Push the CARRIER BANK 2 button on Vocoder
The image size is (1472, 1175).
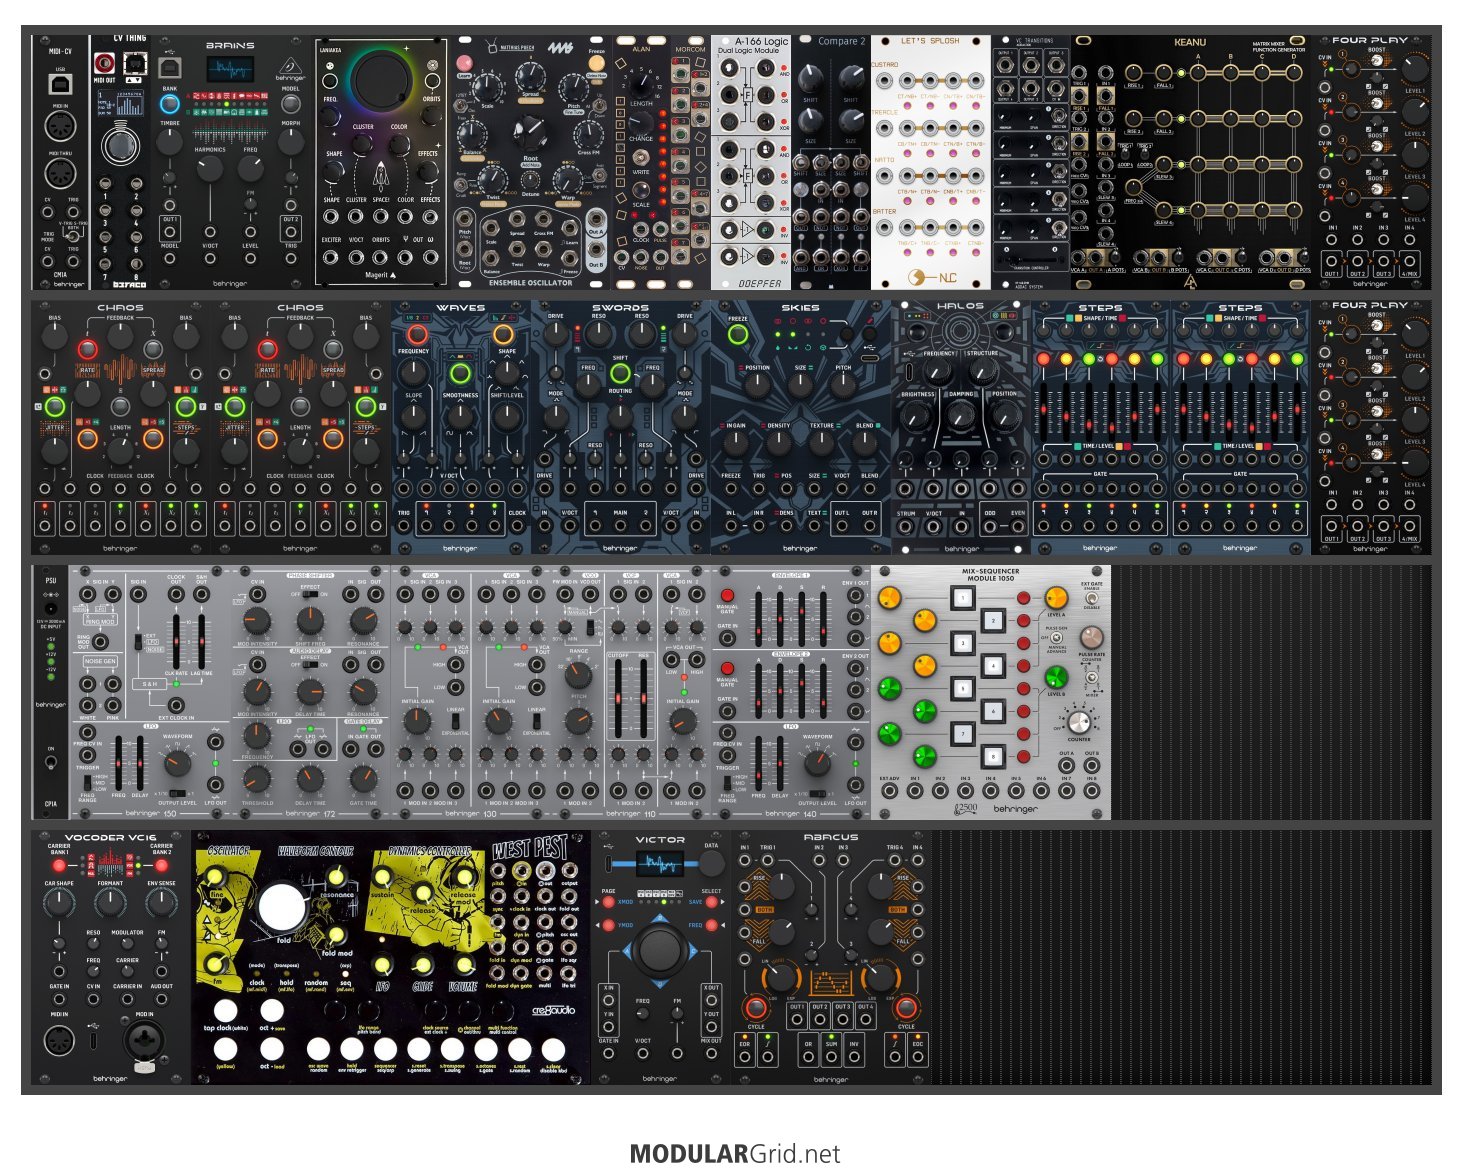161,865
